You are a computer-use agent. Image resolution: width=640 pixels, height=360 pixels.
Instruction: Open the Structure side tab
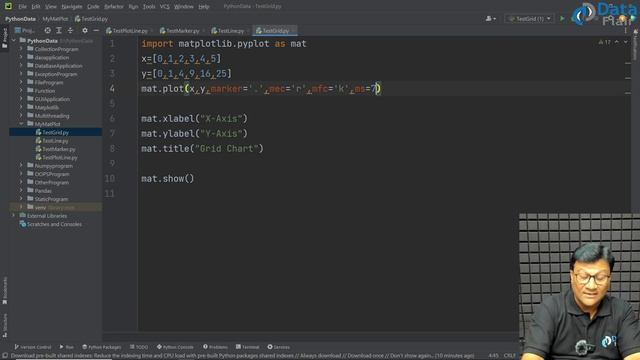click(4, 325)
